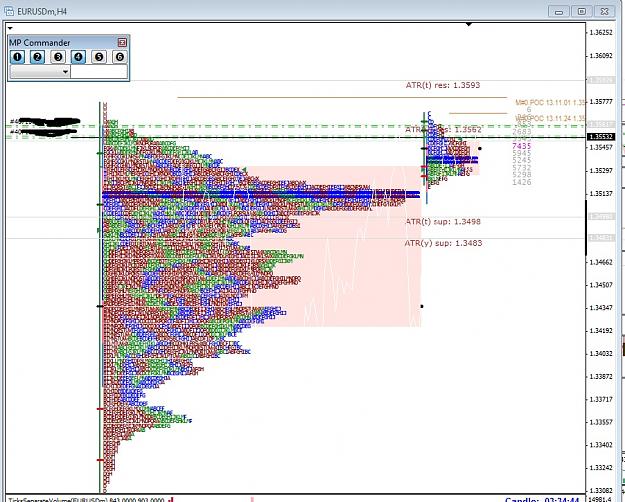Viewport: 625px width, 502px height.
Task: Collapse the MP Commander panel
Action: [x=122, y=42]
